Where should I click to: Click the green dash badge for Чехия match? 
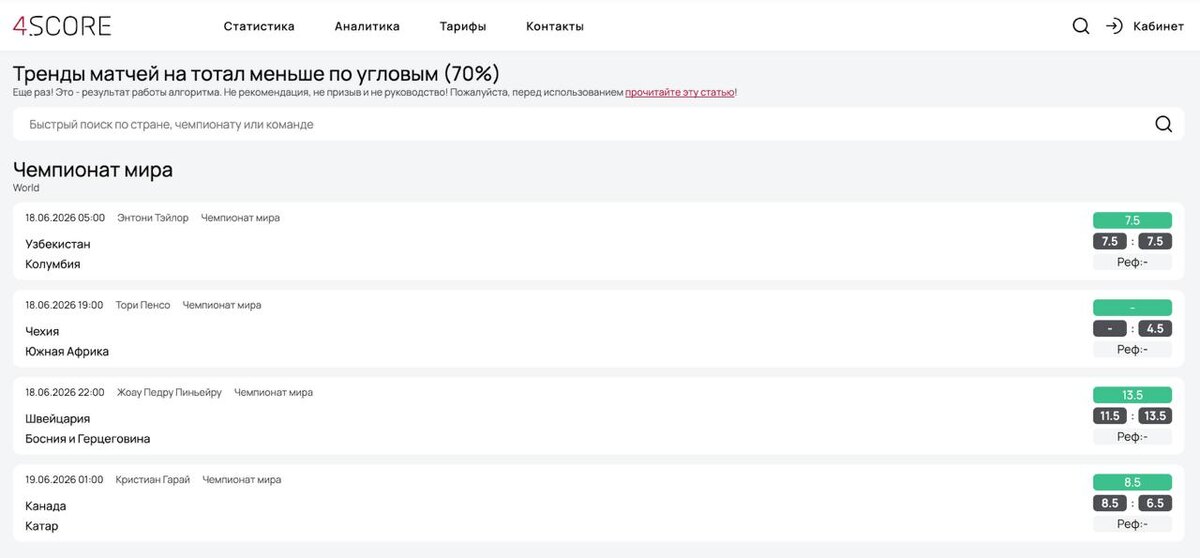click(x=1132, y=307)
